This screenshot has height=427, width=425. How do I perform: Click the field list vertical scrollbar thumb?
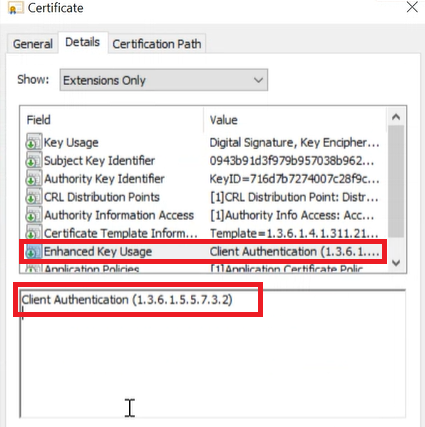pos(396,182)
